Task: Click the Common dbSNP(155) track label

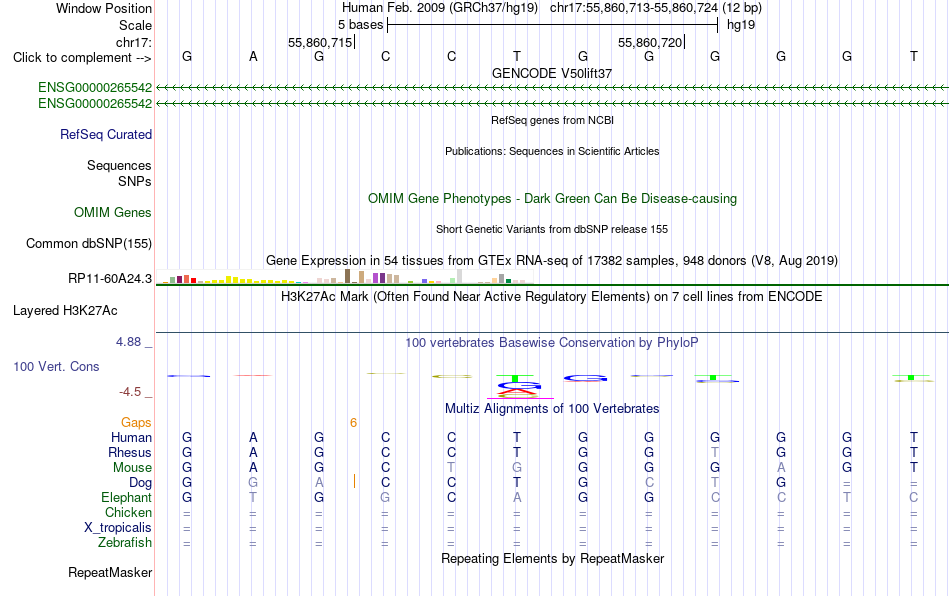Action: (x=89, y=243)
